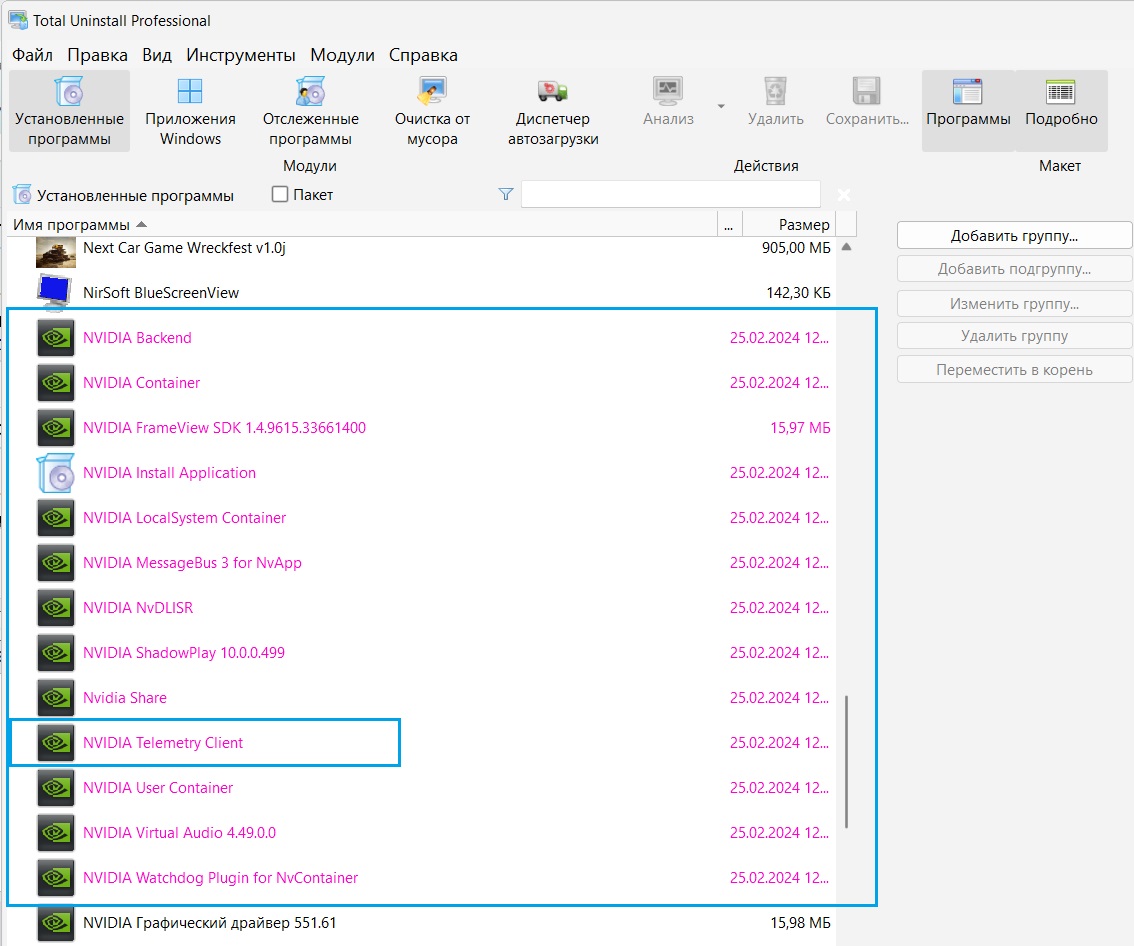Image resolution: width=1134 pixels, height=946 pixels.
Task: Select NVIDIA NvDLISR icon
Action: click(56, 608)
